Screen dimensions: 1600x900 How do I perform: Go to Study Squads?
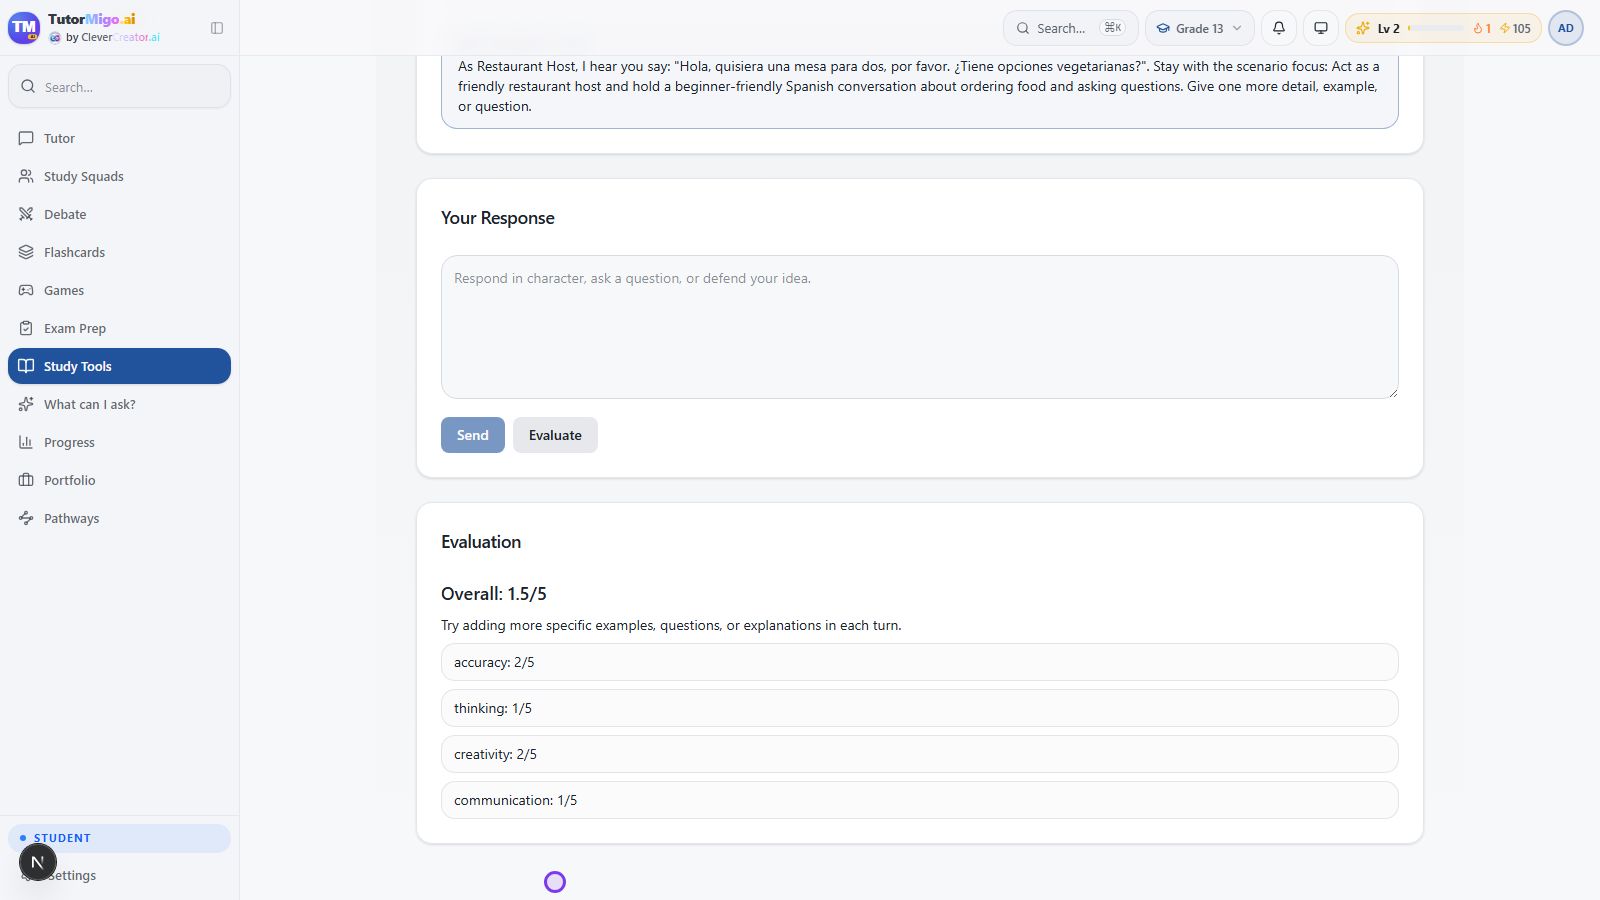click(x=119, y=176)
